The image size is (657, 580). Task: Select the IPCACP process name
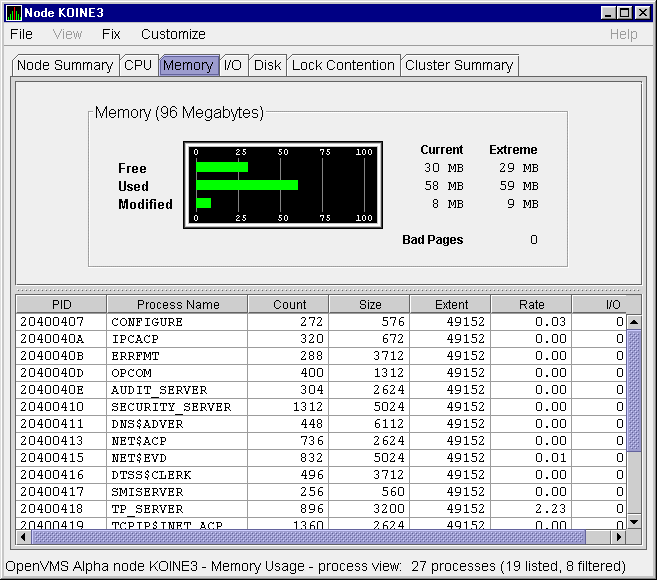[x=135, y=339]
